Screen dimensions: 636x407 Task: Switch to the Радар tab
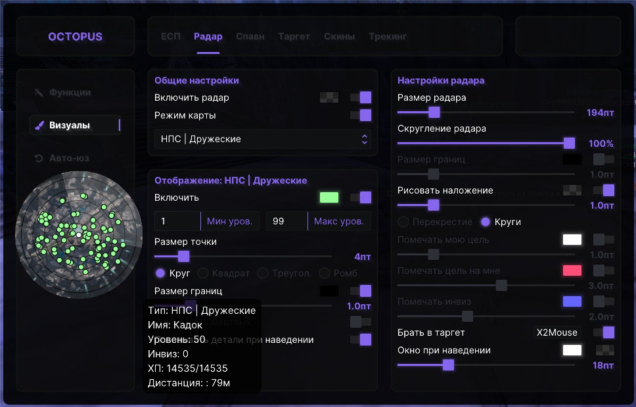pos(208,37)
